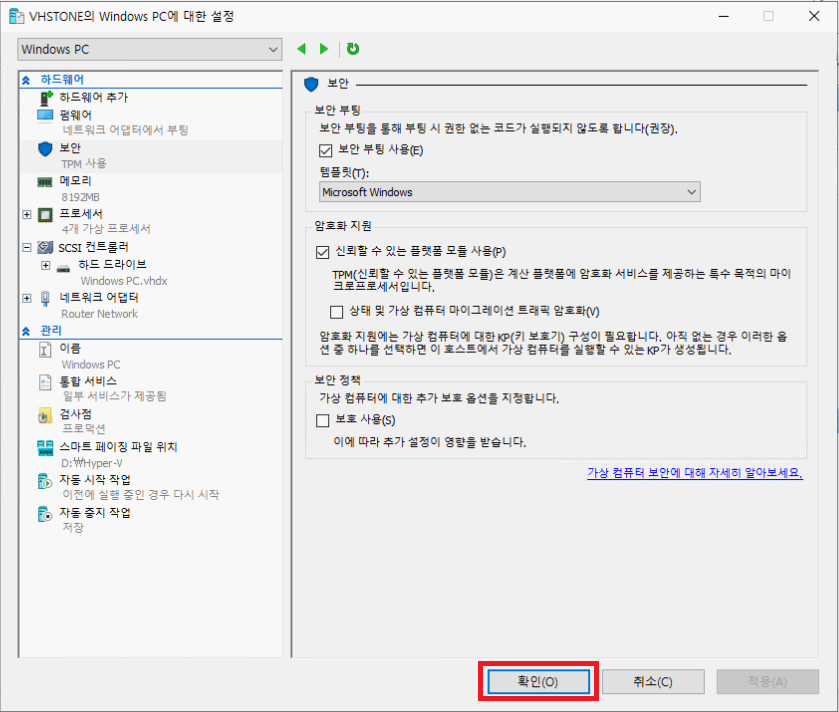Enable 상태 및 가상 컴퓨터 마이그레이션 트래픽 암호화
839x712 pixels.
point(337,311)
